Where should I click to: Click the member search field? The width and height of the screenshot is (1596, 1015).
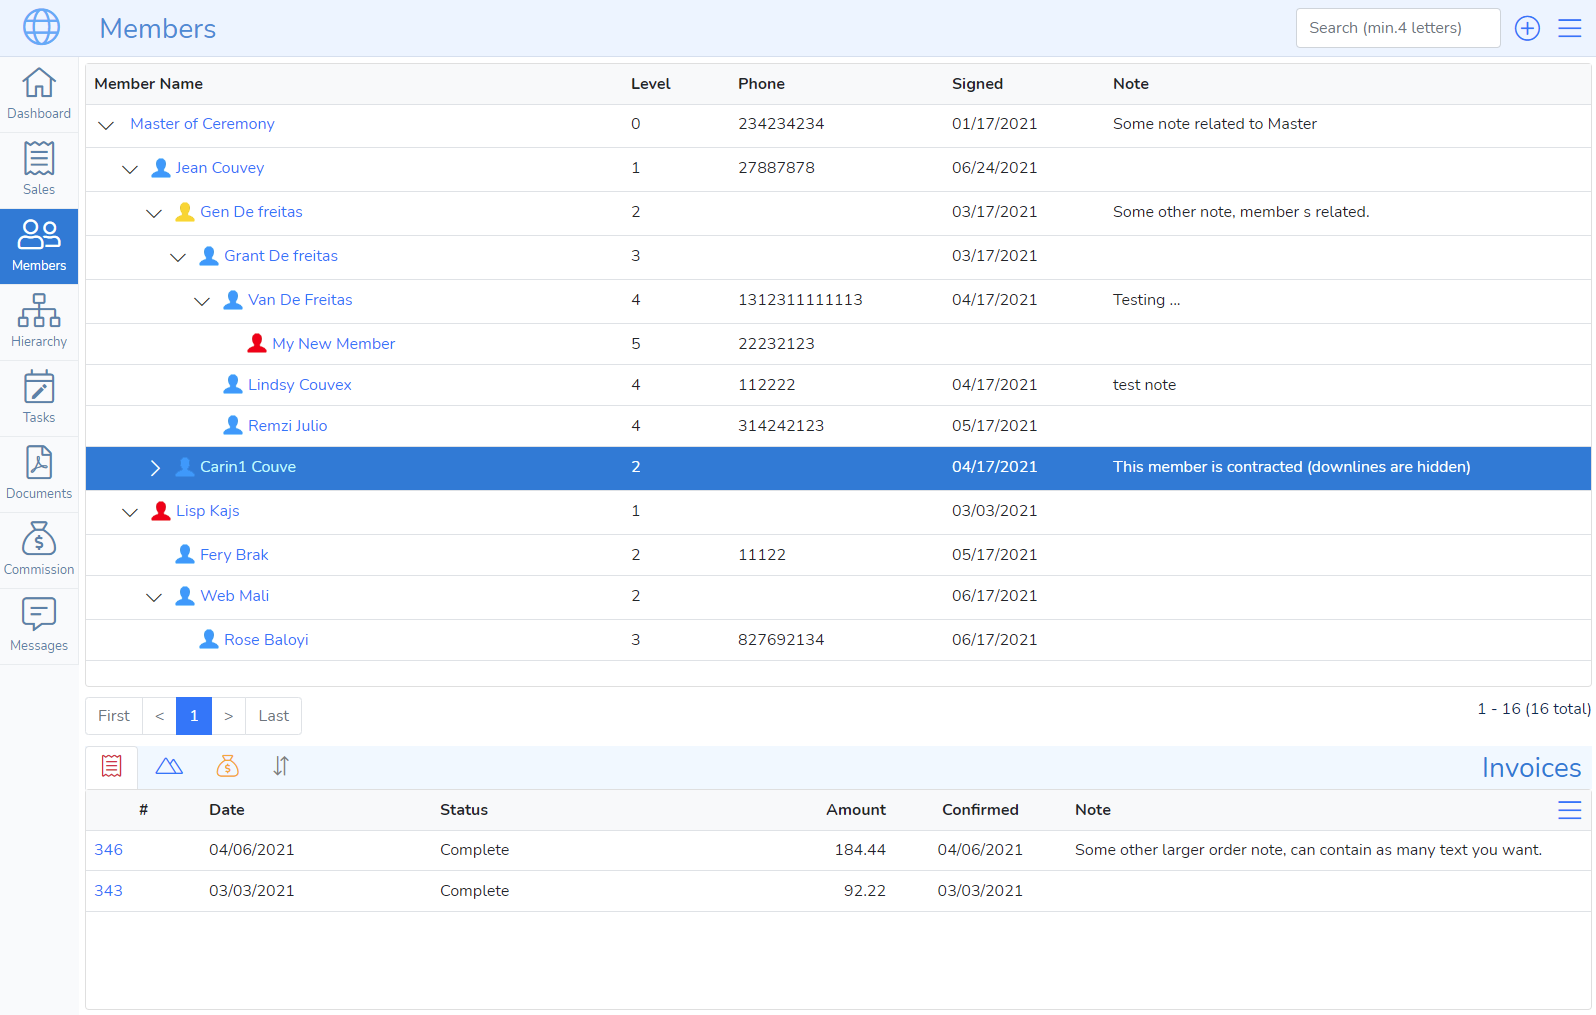click(1397, 28)
